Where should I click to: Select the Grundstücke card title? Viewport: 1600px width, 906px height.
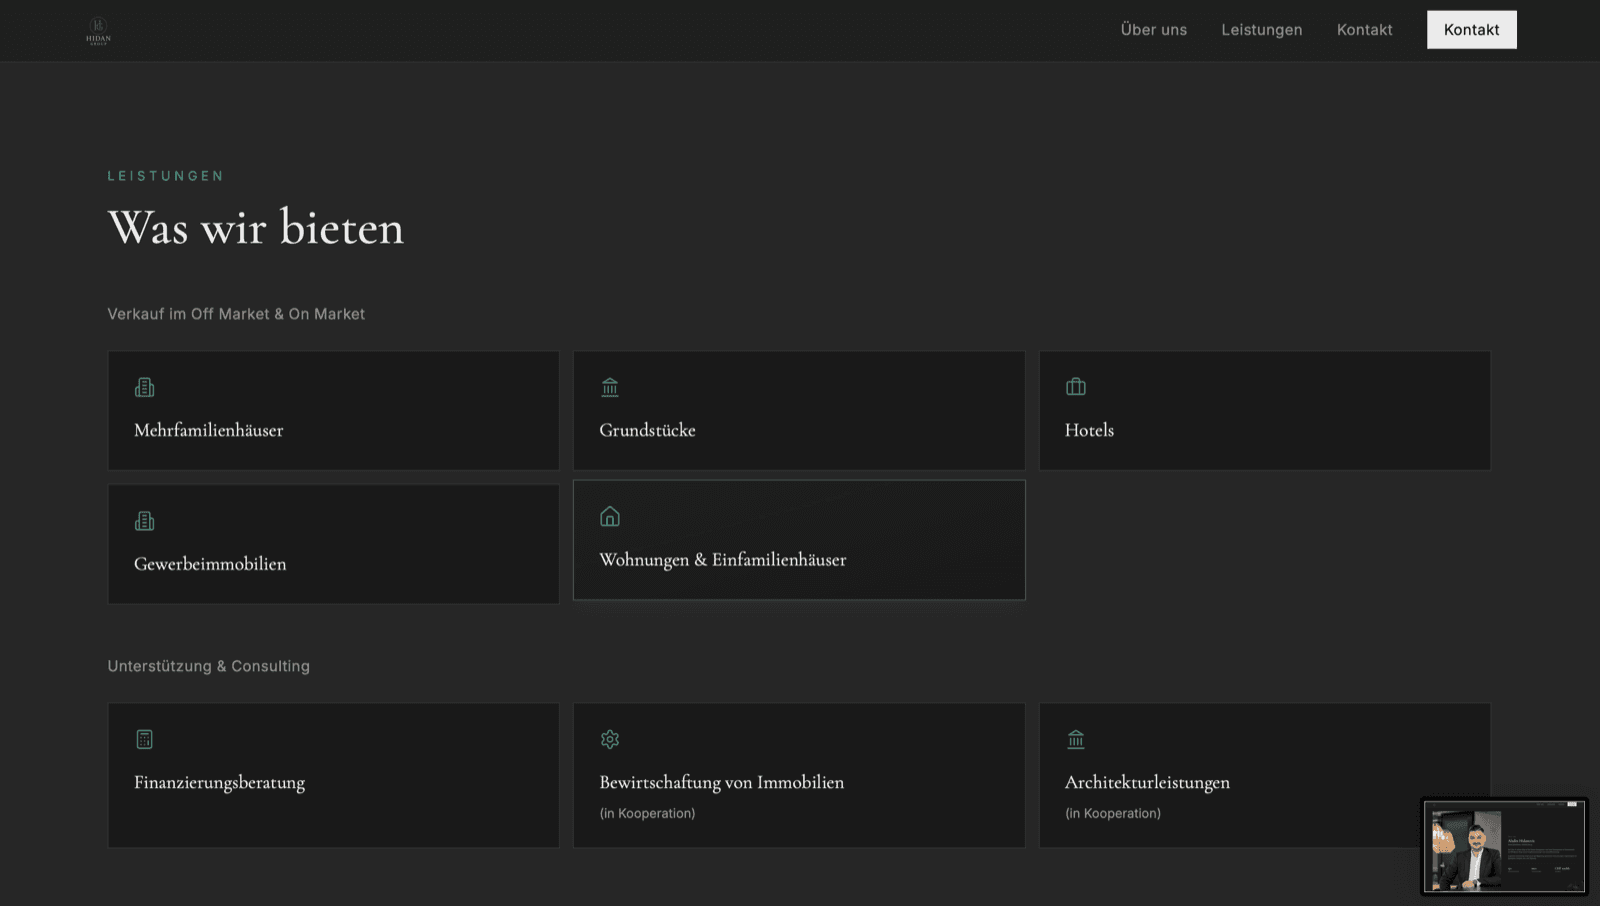coord(648,430)
